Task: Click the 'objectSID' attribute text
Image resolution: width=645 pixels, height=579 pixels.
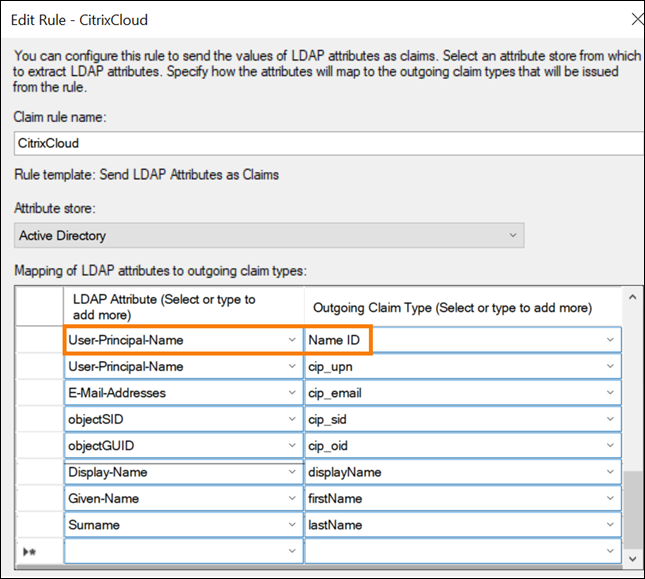Action: point(96,419)
